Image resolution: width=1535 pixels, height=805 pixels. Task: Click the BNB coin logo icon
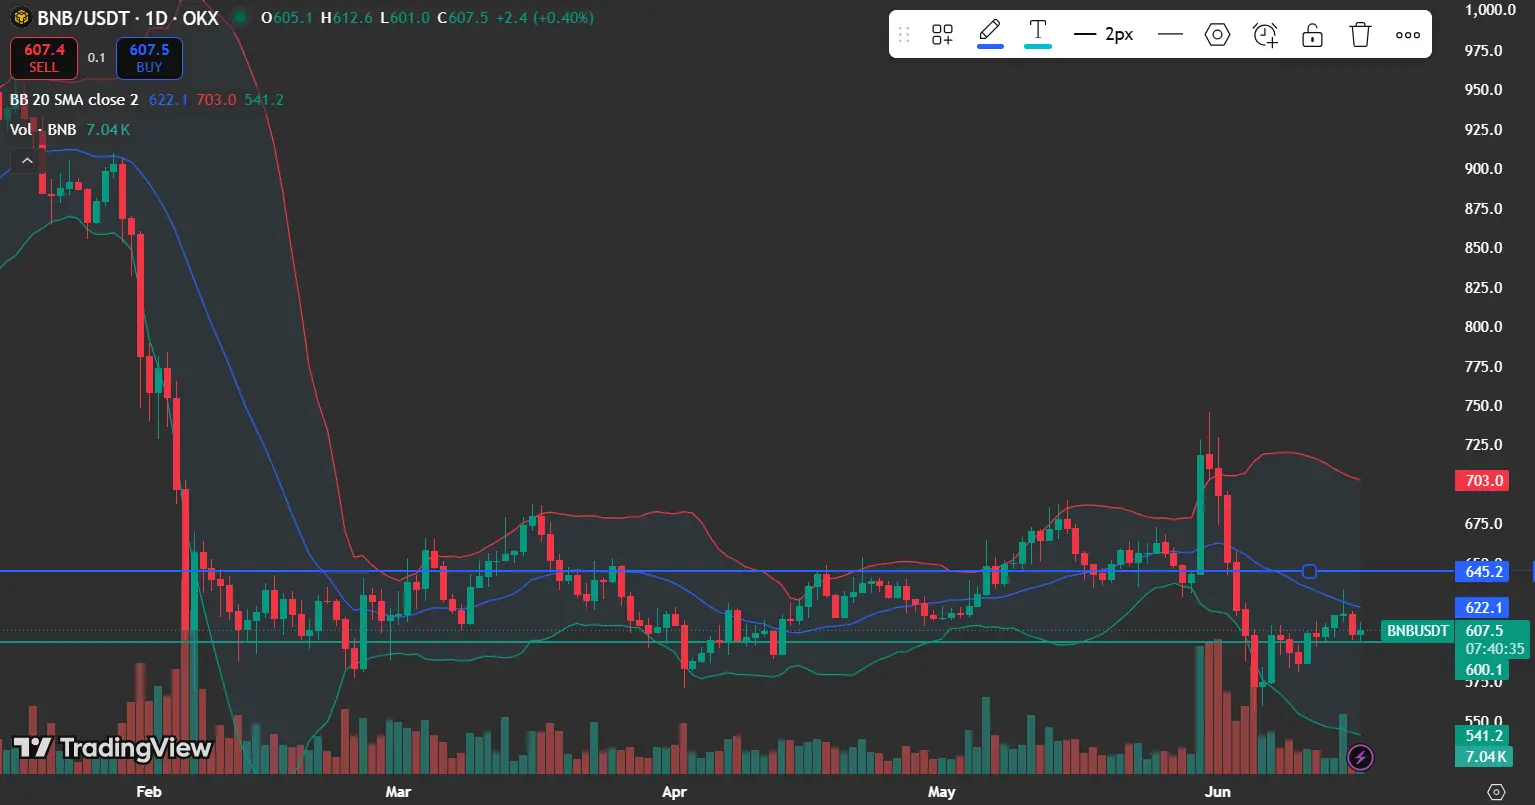[20, 18]
